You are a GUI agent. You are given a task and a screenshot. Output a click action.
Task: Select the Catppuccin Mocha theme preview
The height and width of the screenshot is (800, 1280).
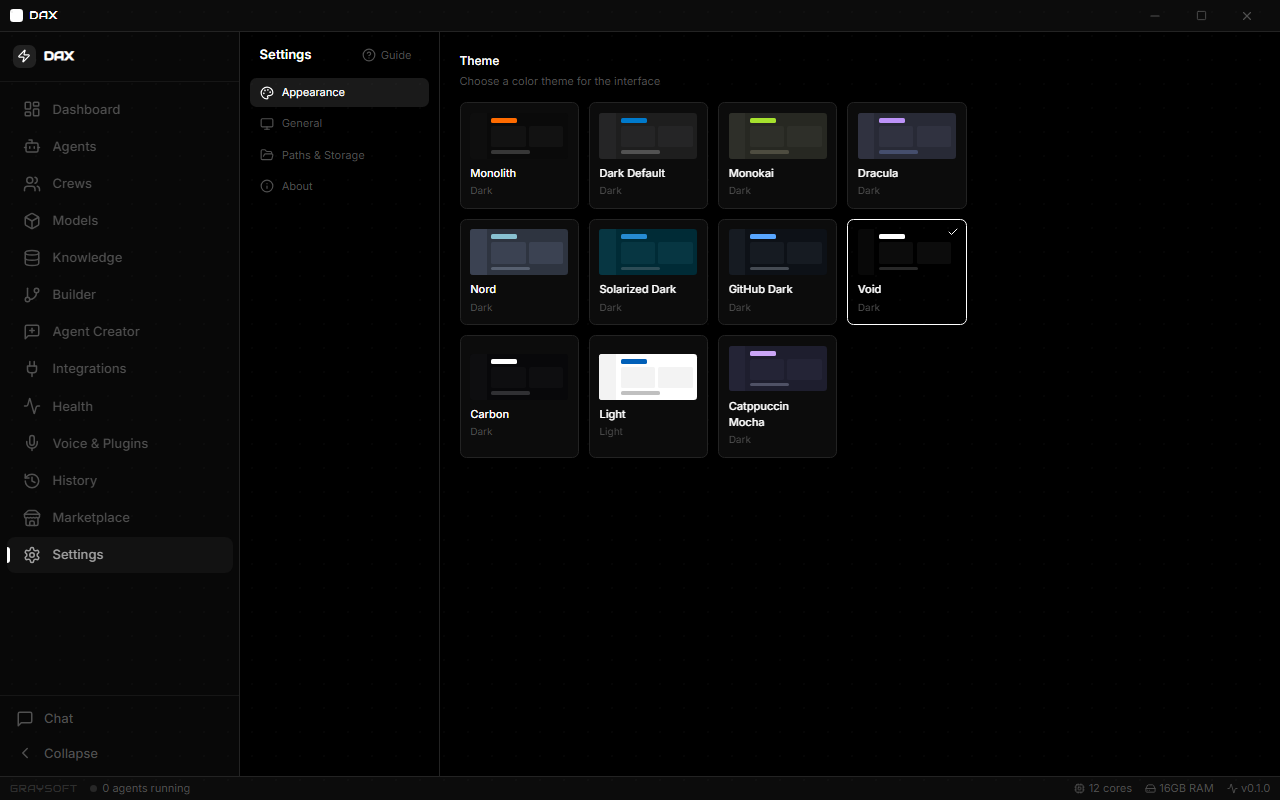777,368
